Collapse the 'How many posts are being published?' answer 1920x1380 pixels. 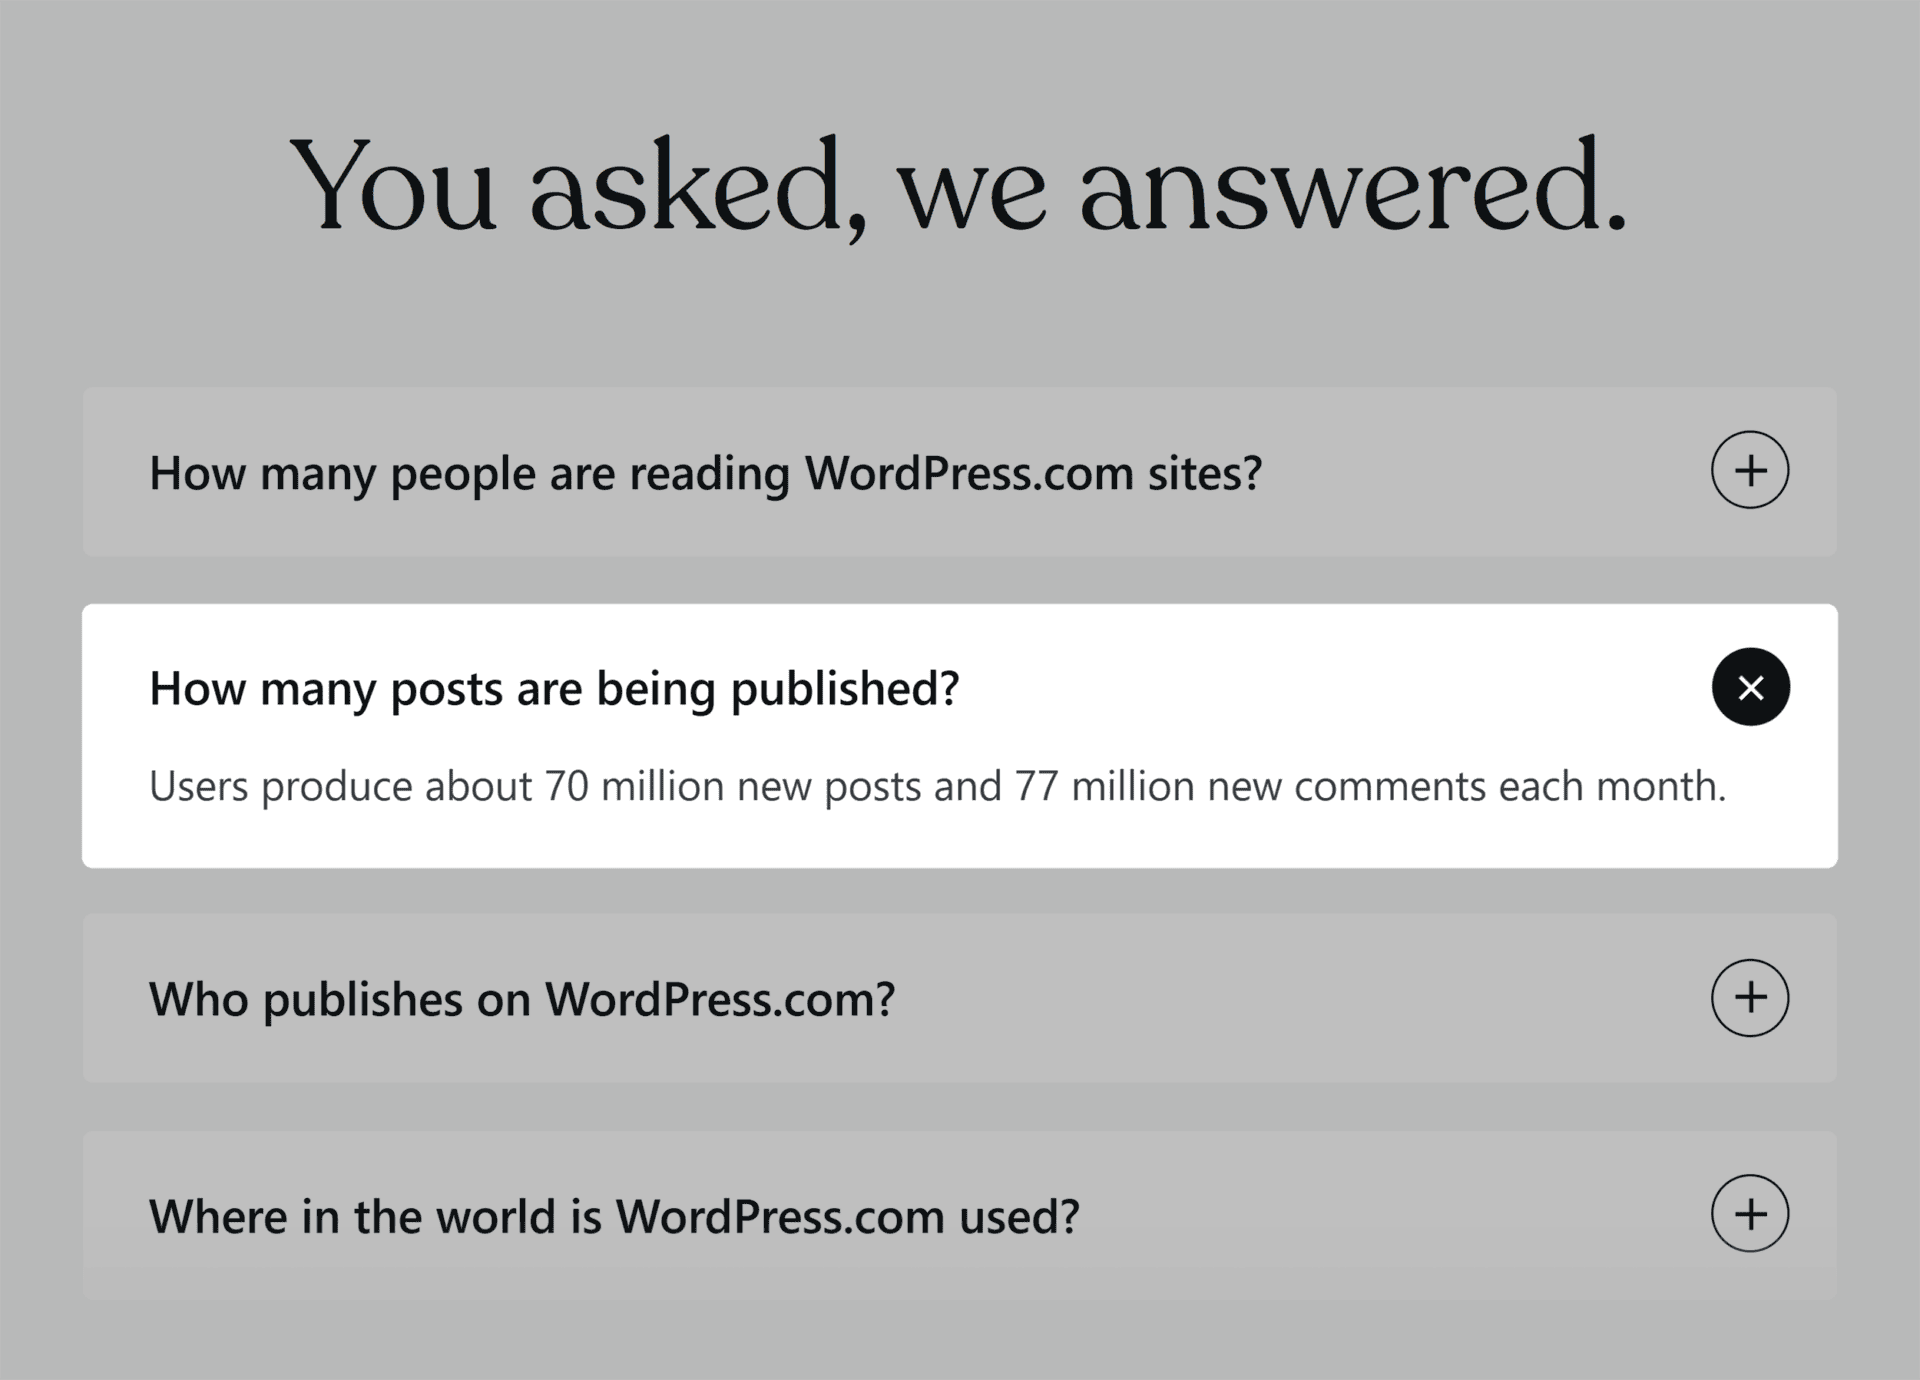pos(1750,687)
